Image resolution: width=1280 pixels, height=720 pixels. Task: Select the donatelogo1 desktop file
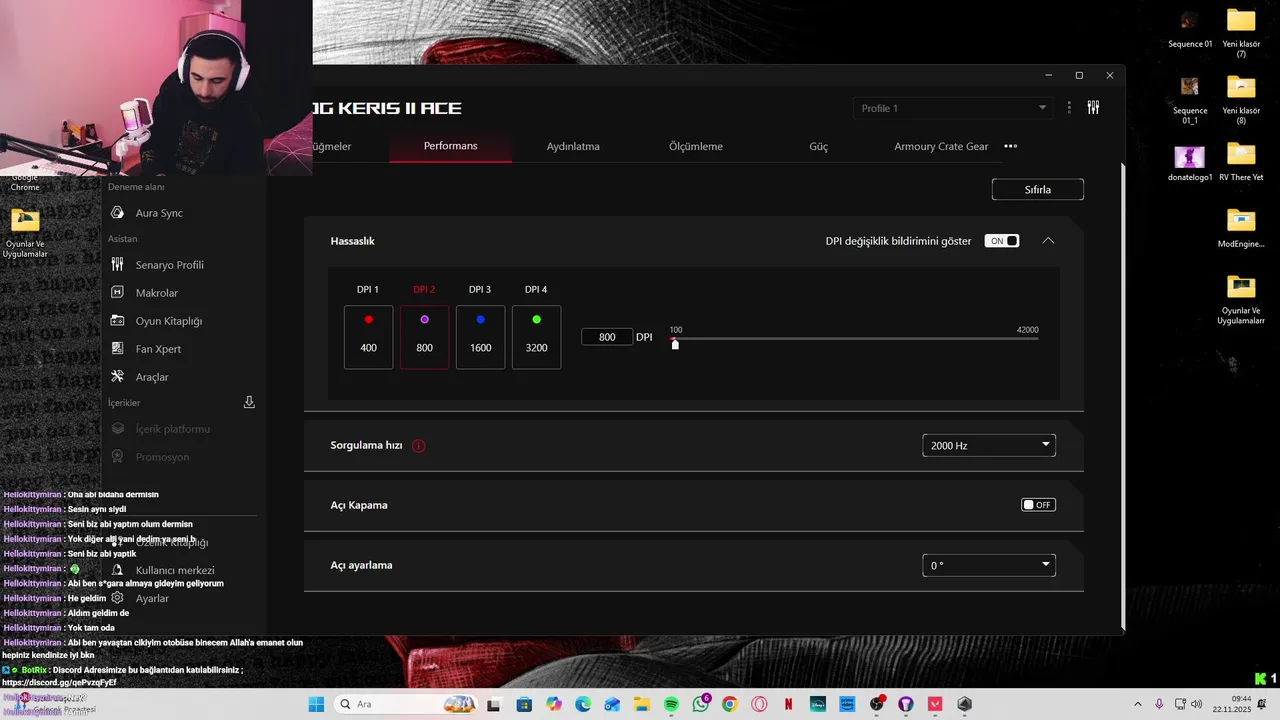[x=1190, y=163]
